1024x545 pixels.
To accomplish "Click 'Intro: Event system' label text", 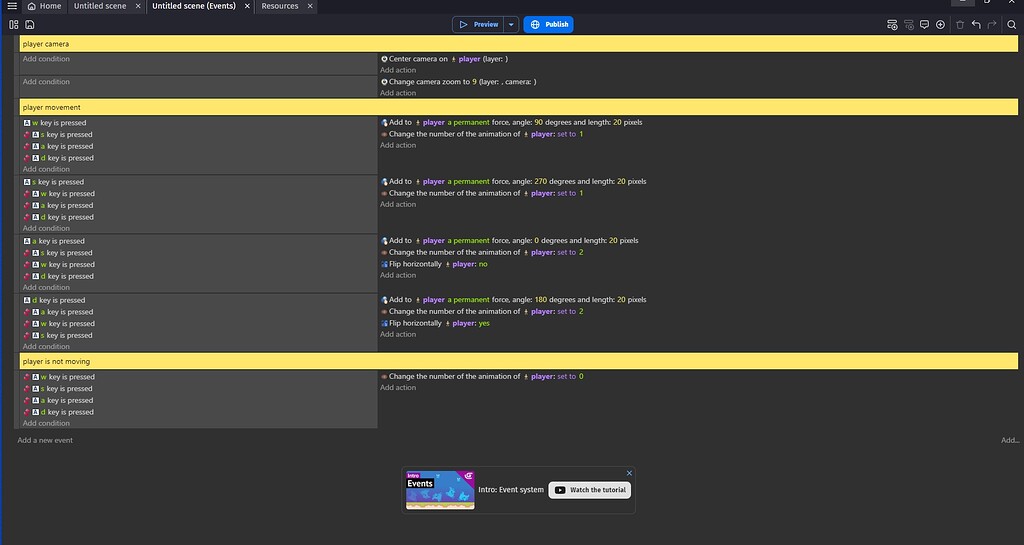I will [x=511, y=490].
